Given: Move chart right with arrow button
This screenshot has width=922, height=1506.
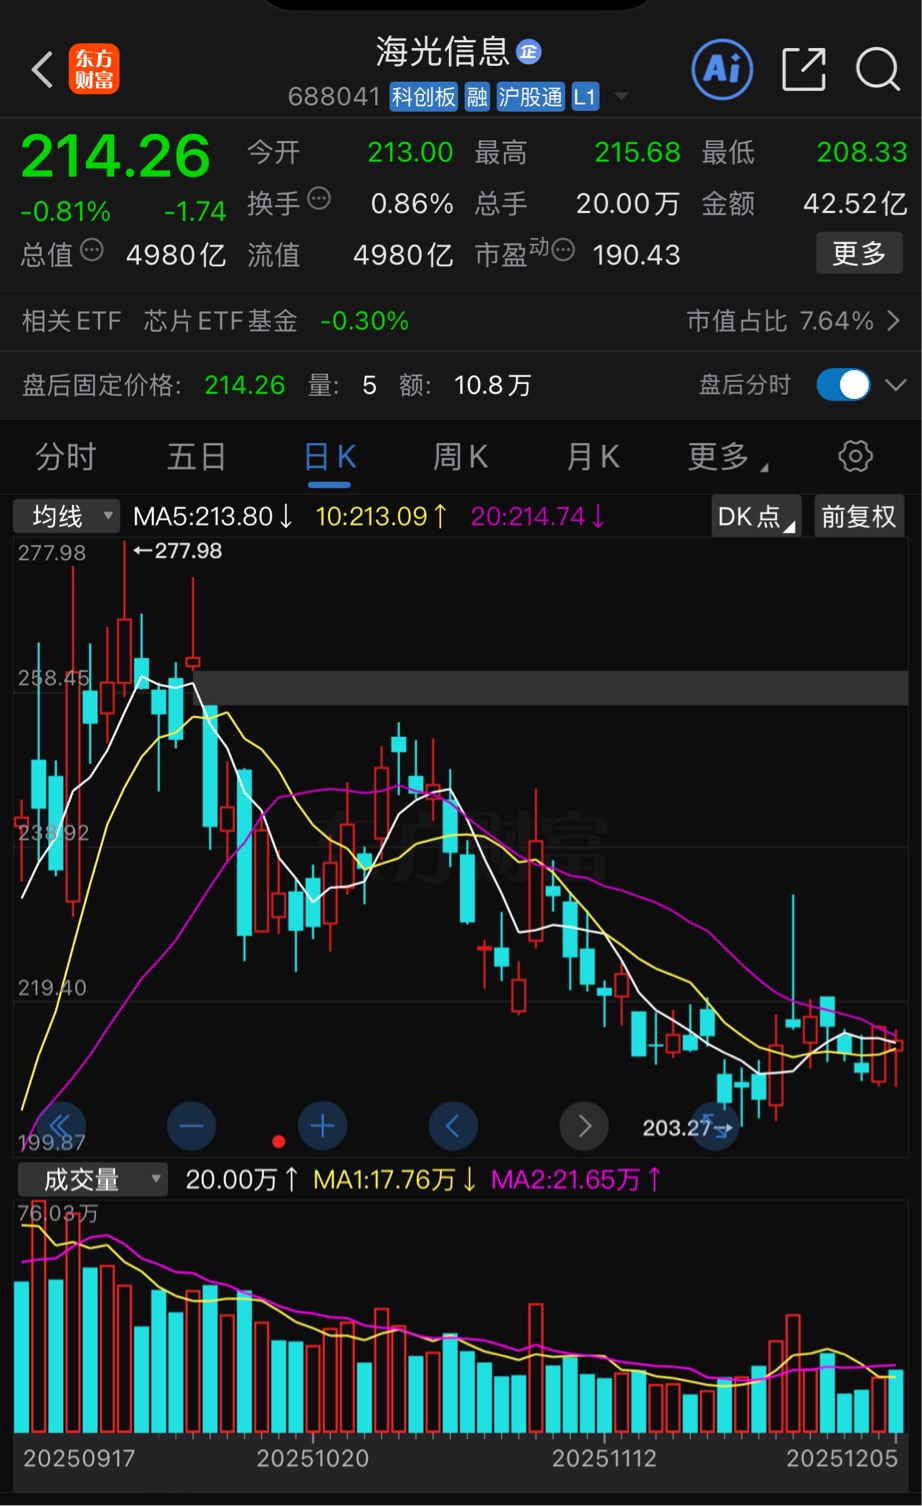Looking at the screenshot, I should coord(584,1126).
